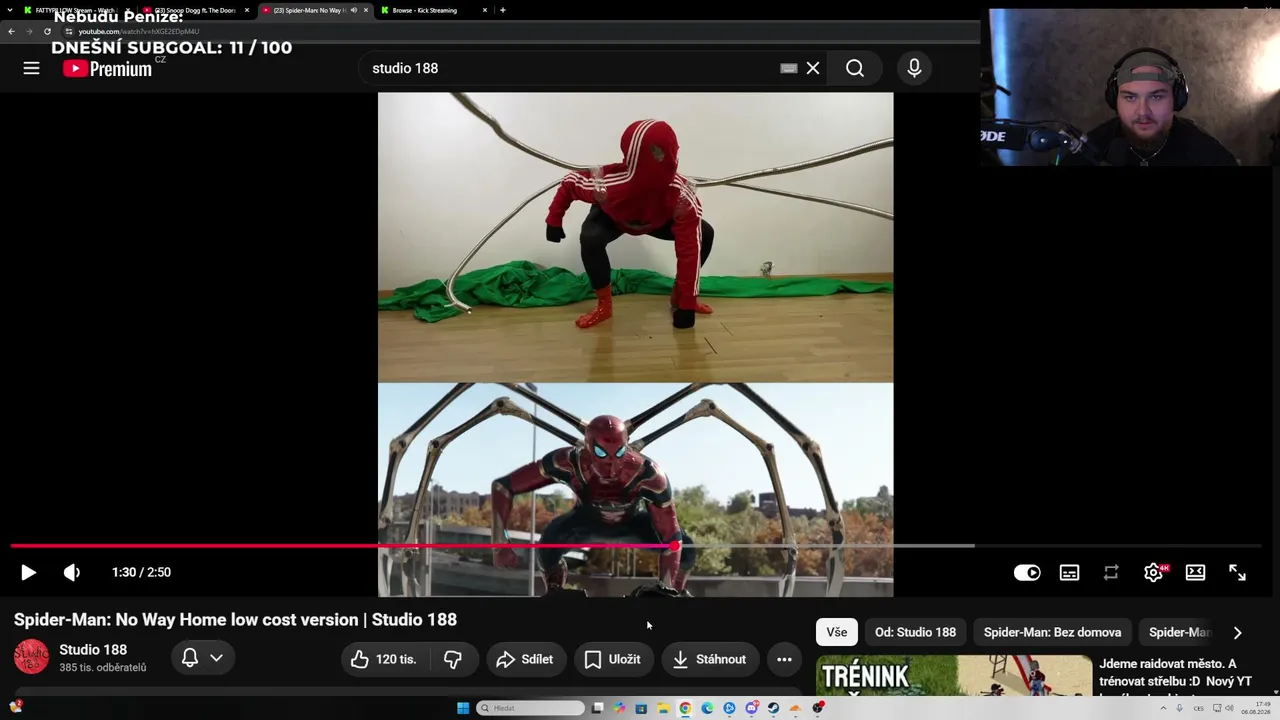1280x720 pixels.
Task: Open Google Chrome from the taskbar
Action: [685, 708]
